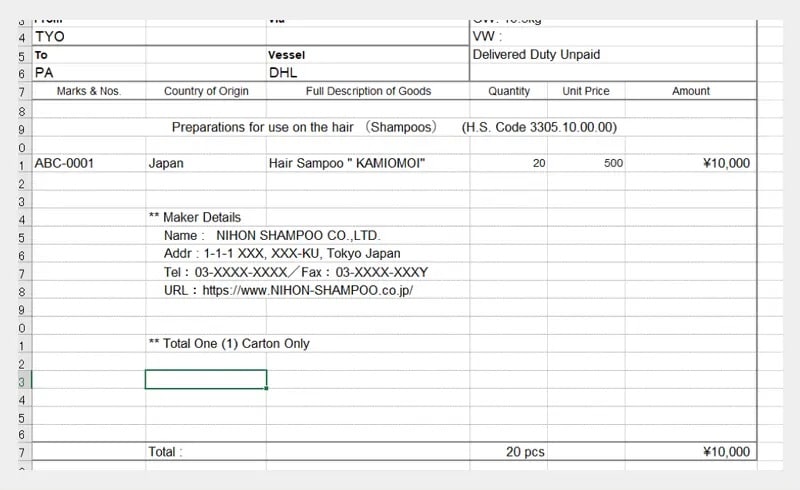
Task: Click the empty green-bordered active cell
Action: pyautogui.click(x=206, y=379)
